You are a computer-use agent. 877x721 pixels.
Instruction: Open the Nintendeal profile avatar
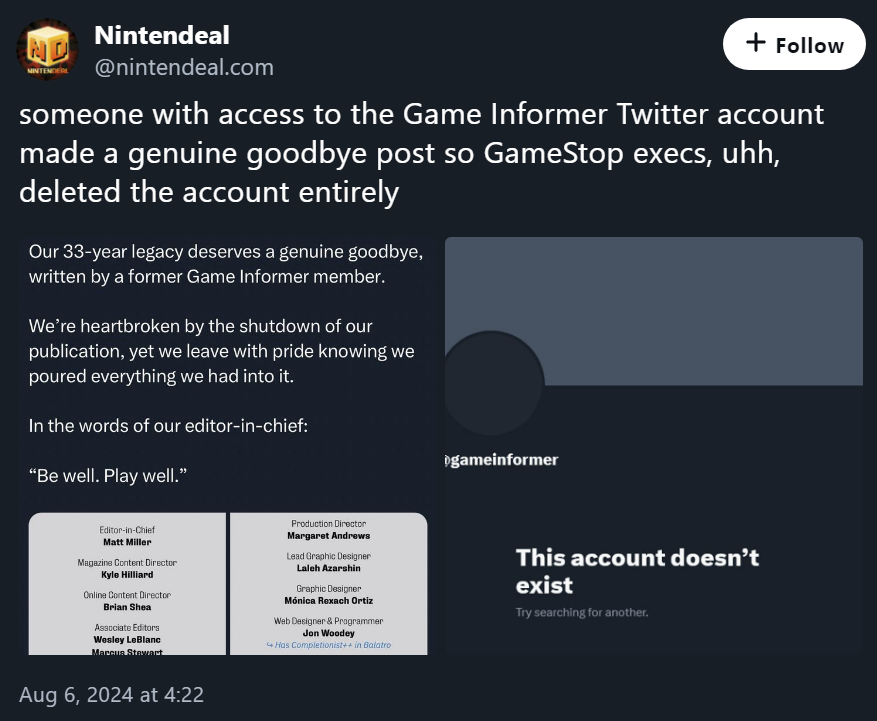48,49
